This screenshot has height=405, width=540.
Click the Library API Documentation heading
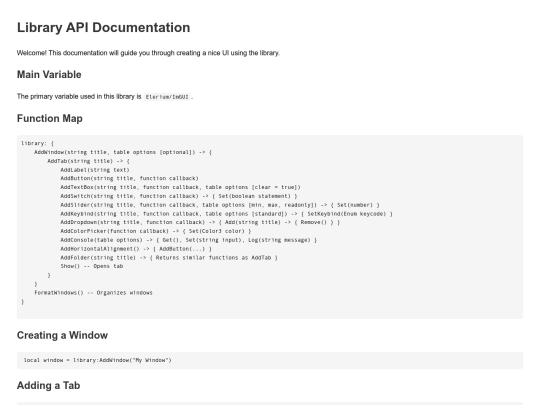point(103,28)
